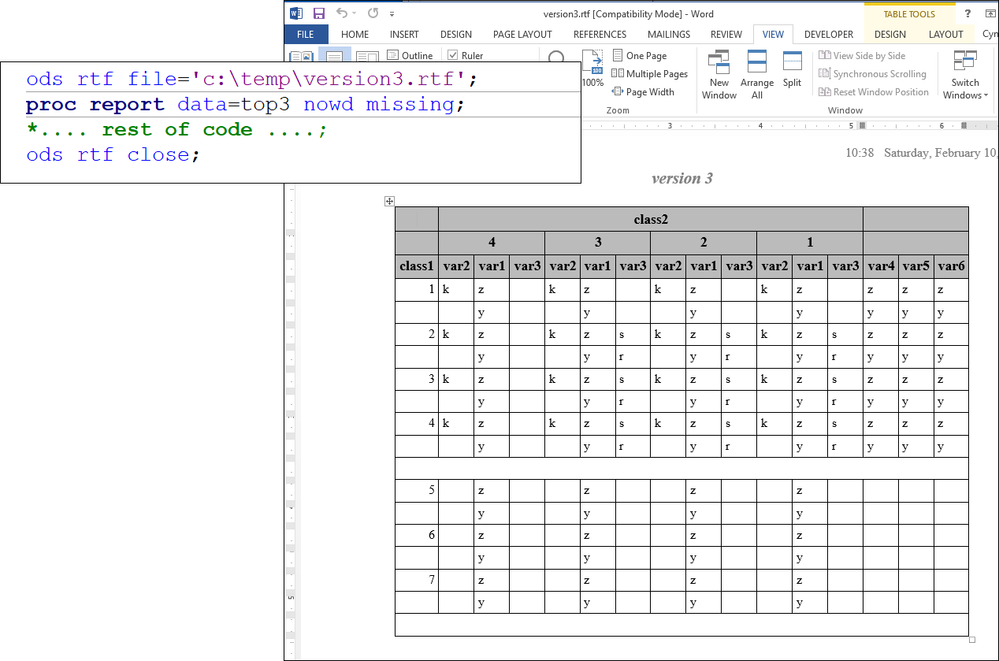Click the Arrange All icon

[x=757, y=75]
